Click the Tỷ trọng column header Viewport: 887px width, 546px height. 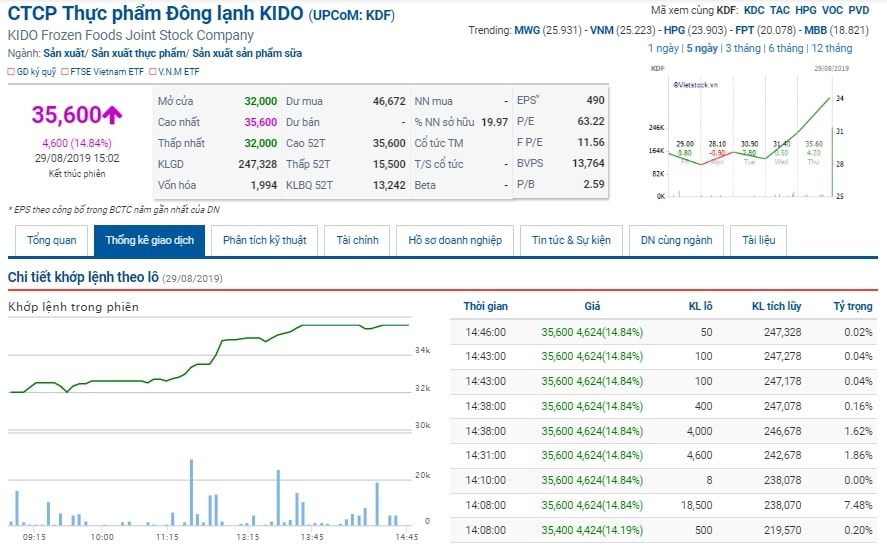pyautogui.click(x=852, y=306)
